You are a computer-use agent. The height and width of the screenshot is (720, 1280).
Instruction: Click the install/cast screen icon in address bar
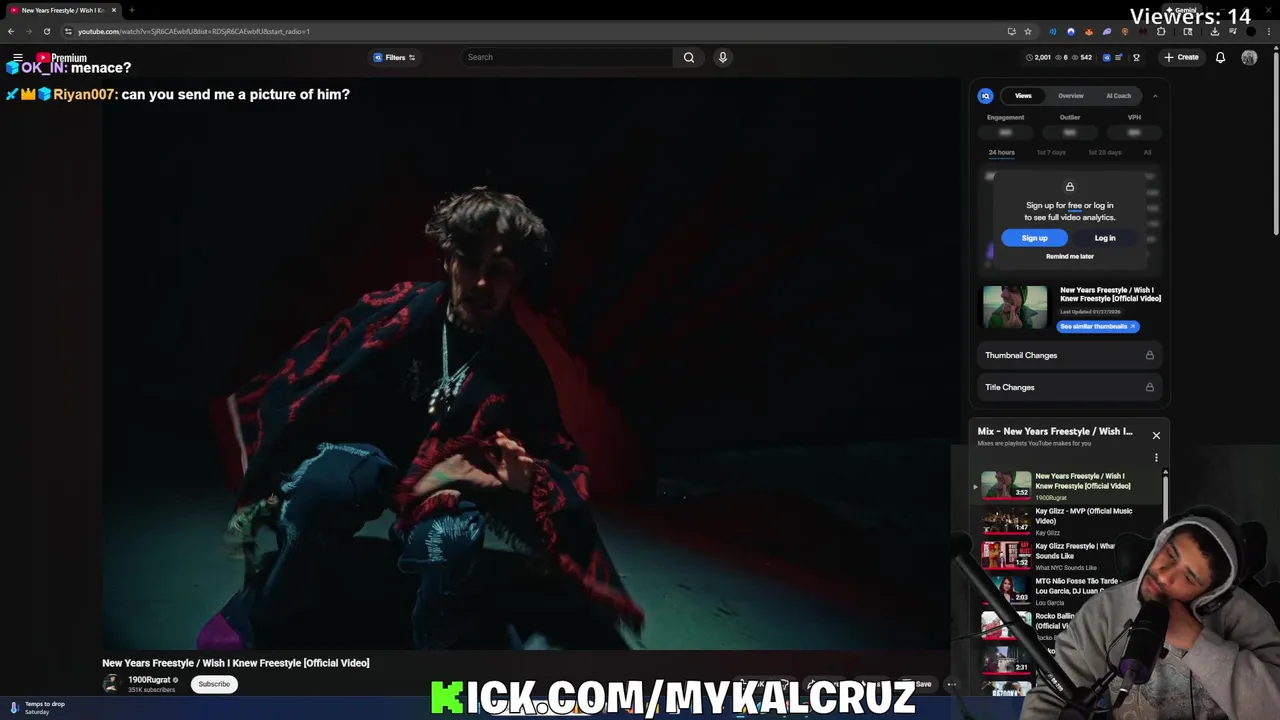[x=1011, y=31]
